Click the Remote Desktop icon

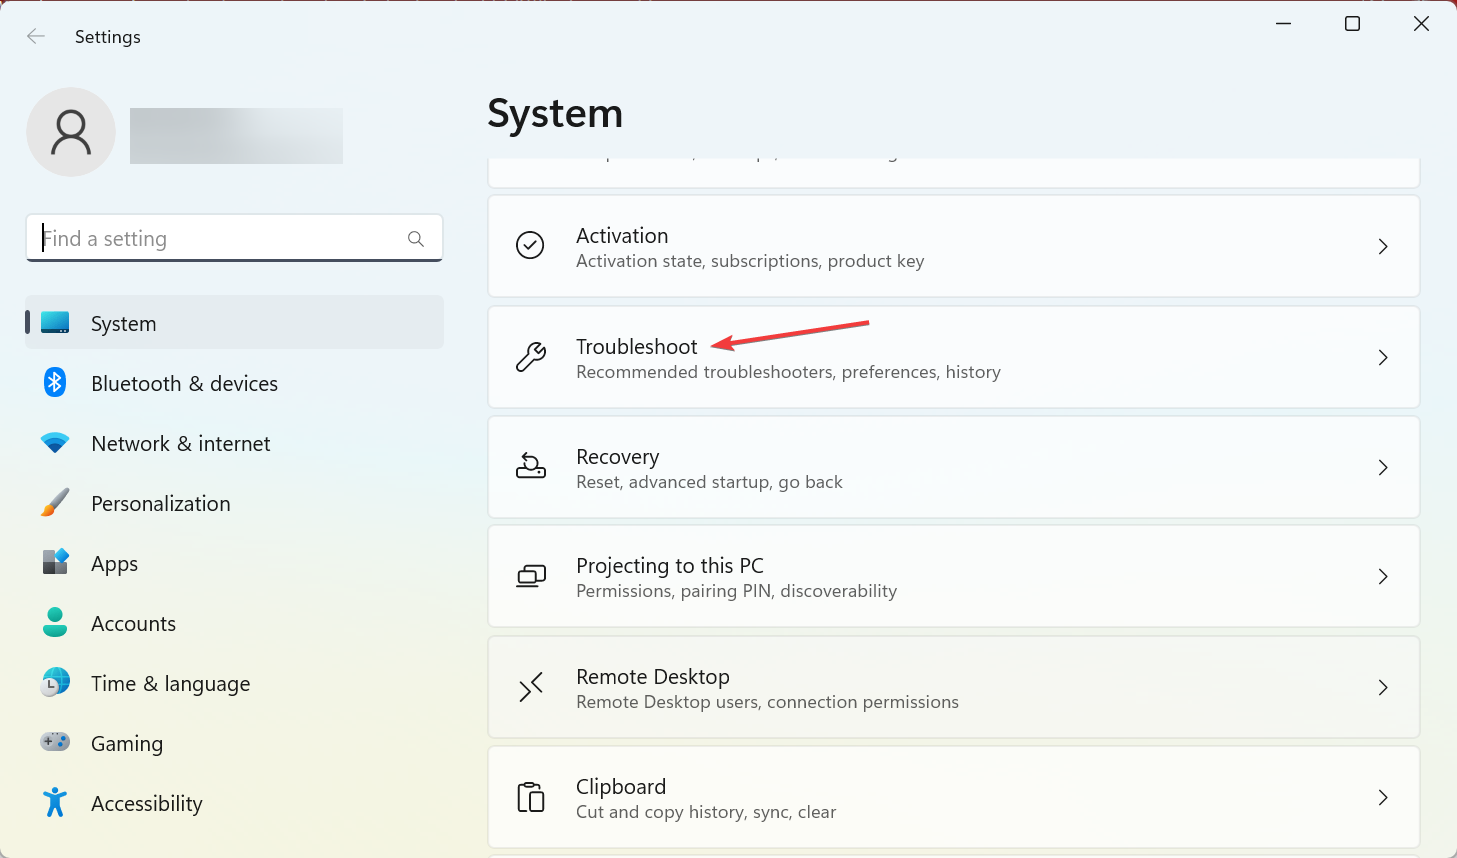pos(531,687)
